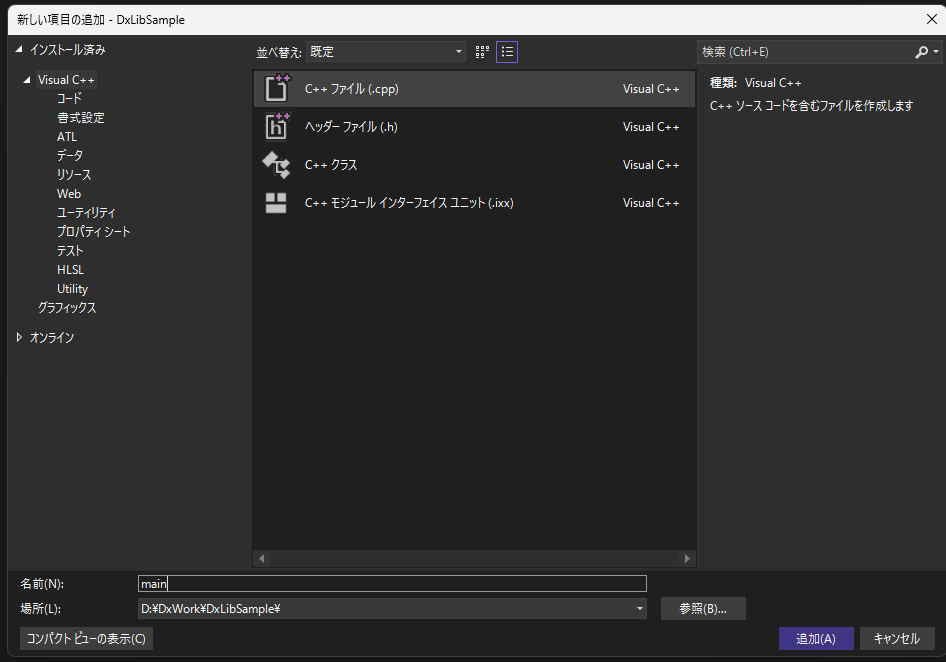Select the '.ixx' module template name text

(409, 203)
